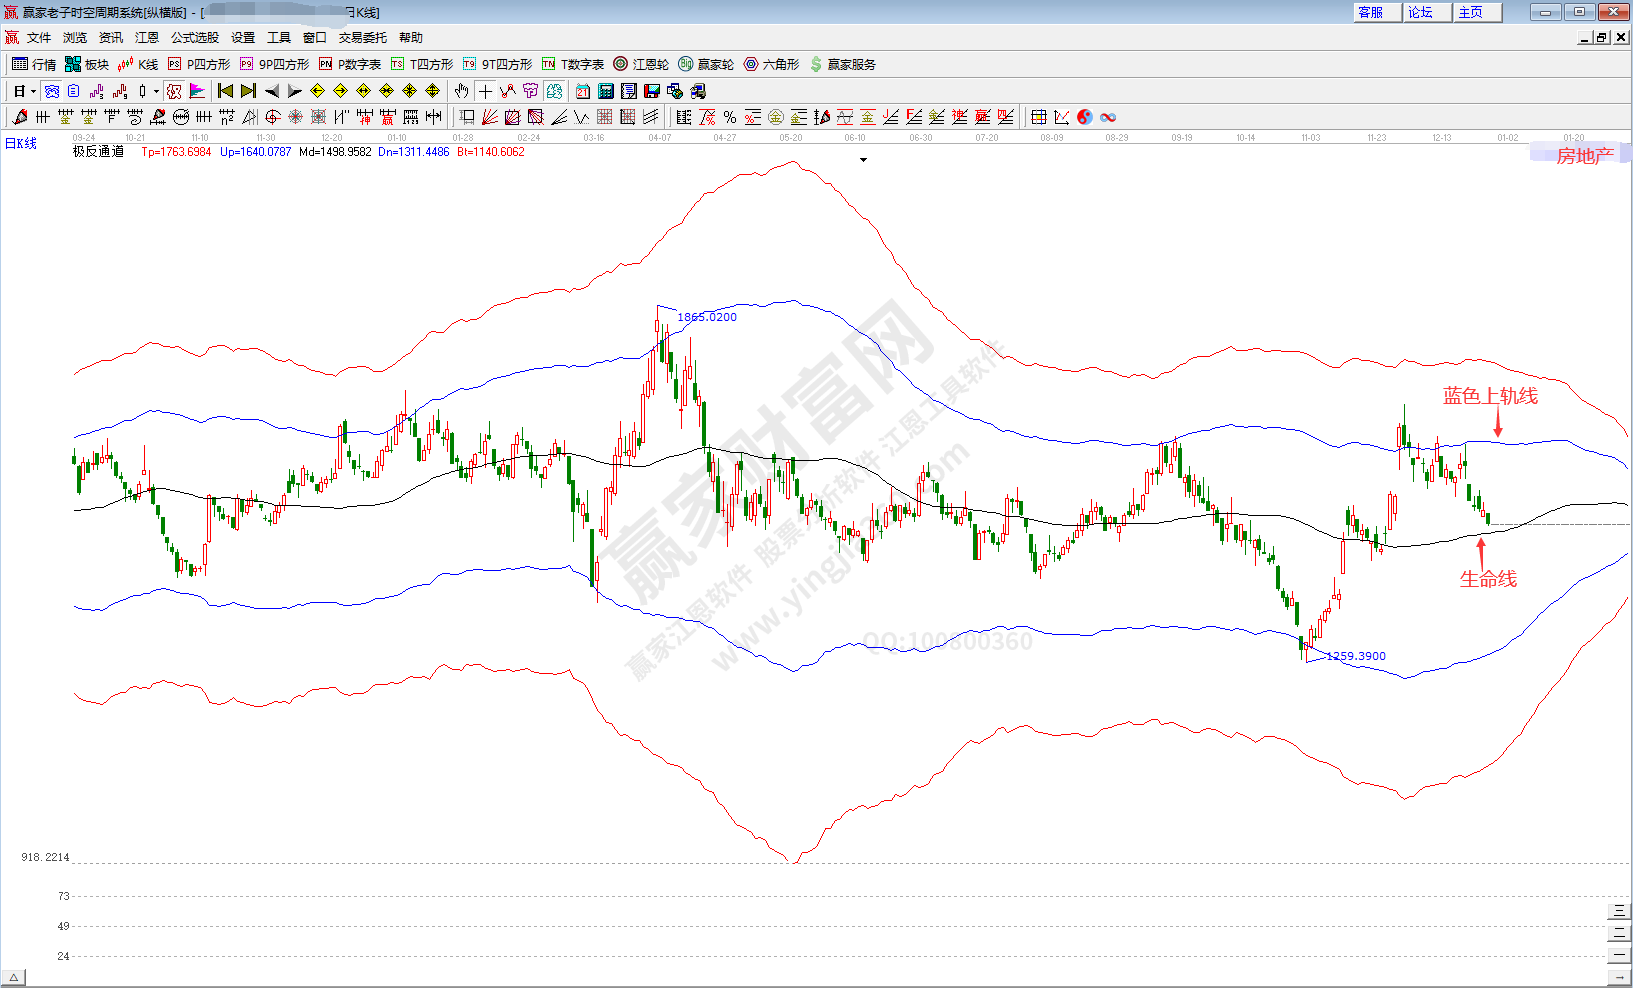Click the 客服 customer service button
Image resolution: width=1633 pixels, height=988 pixels.
[x=1371, y=12]
